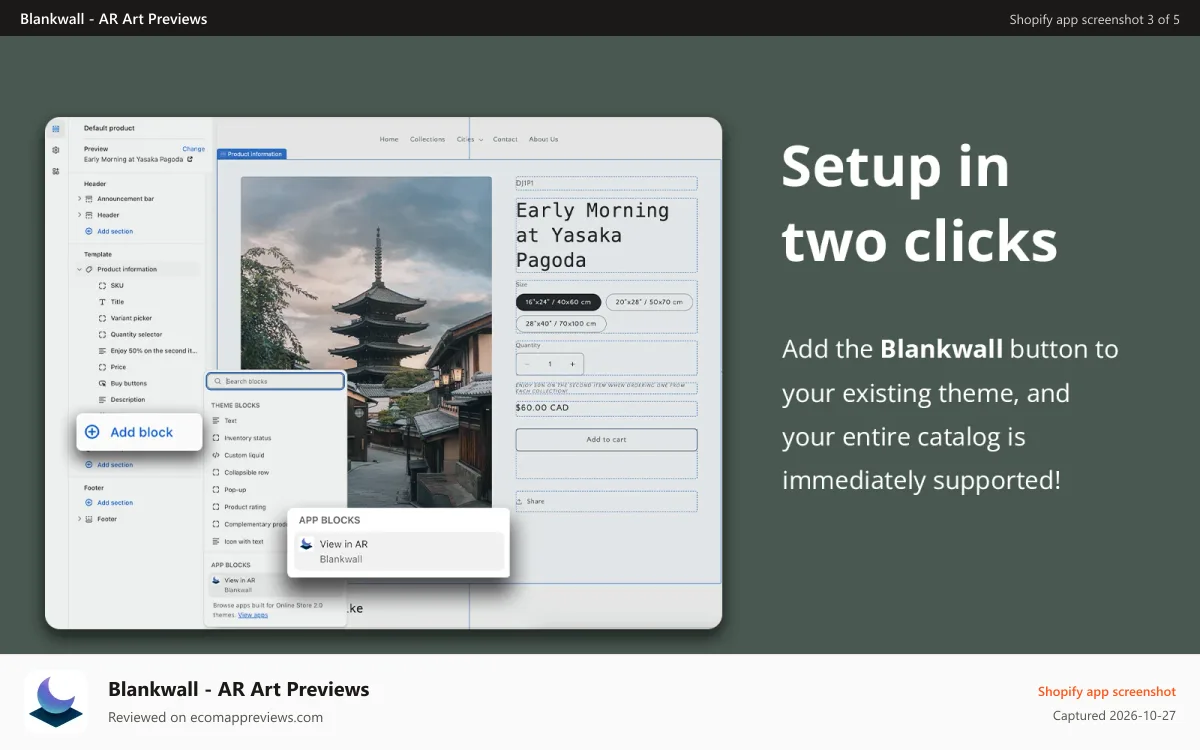Select the 16"x24" / 40x60 cm size
The height and width of the screenshot is (750, 1200).
tap(558, 302)
